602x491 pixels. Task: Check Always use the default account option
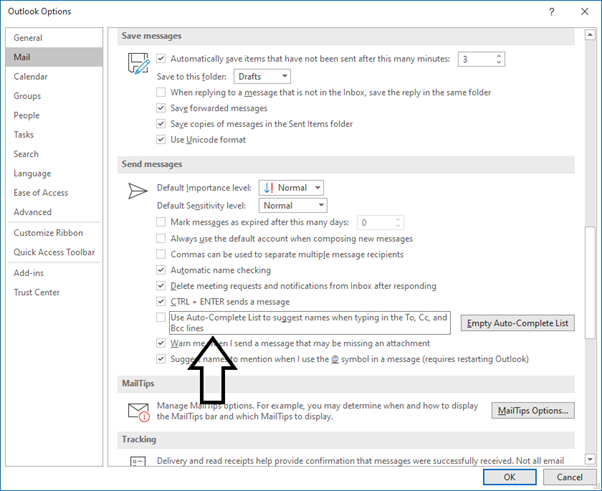click(161, 238)
